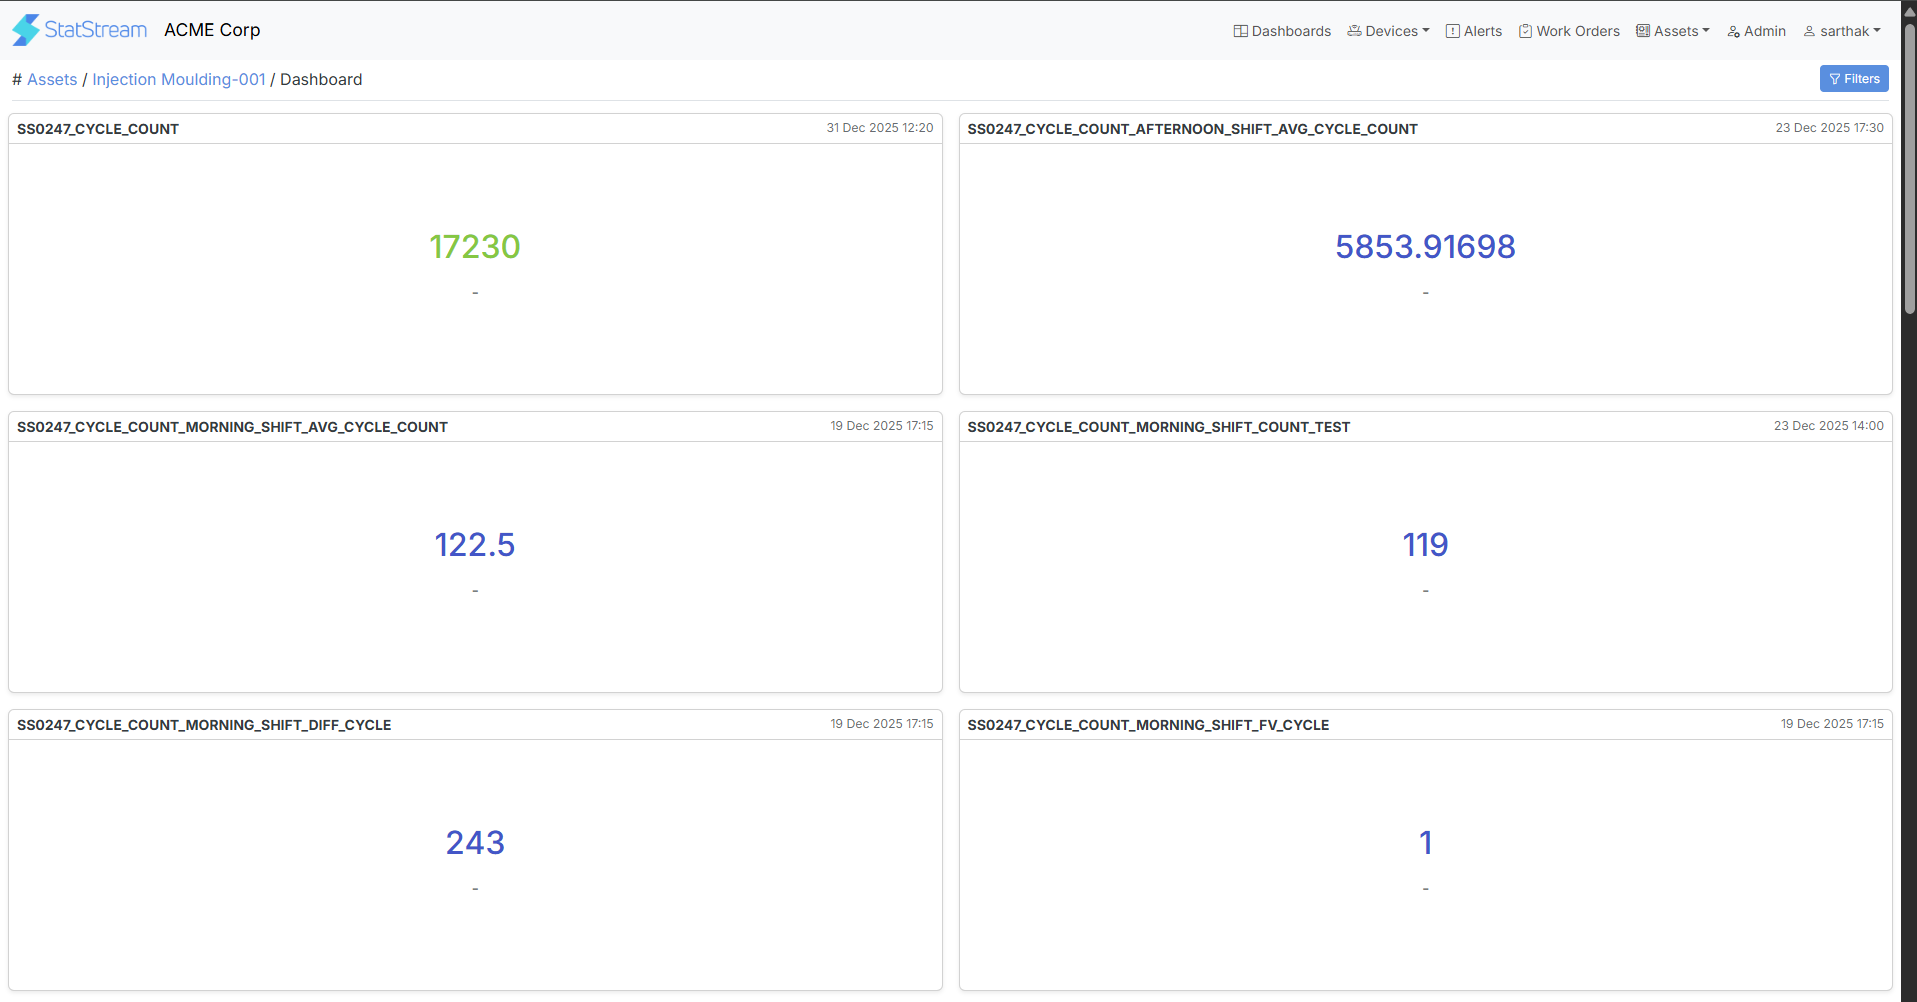The width and height of the screenshot is (1917, 1002).
Task: Open the Alerts page
Action: 1474,31
